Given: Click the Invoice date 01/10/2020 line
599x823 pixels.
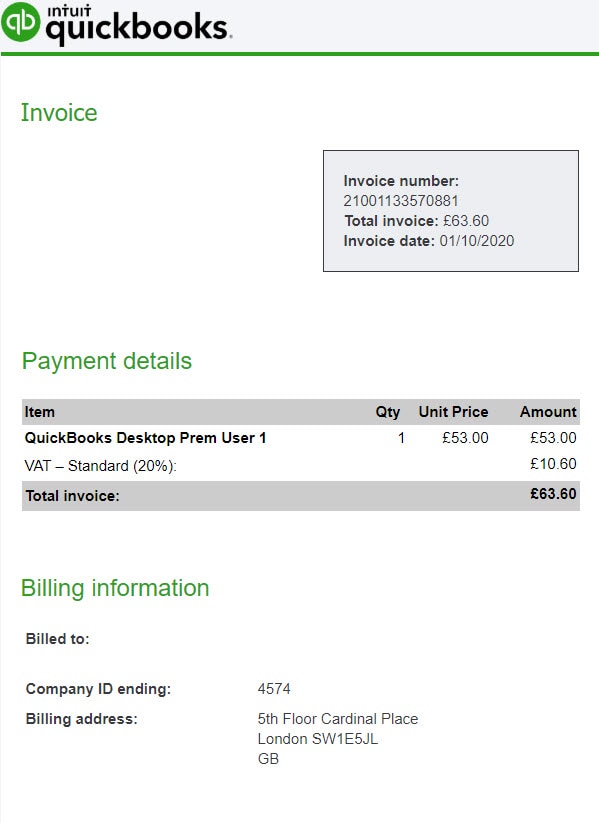Looking at the screenshot, I should pyautogui.click(x=428, y=241).
